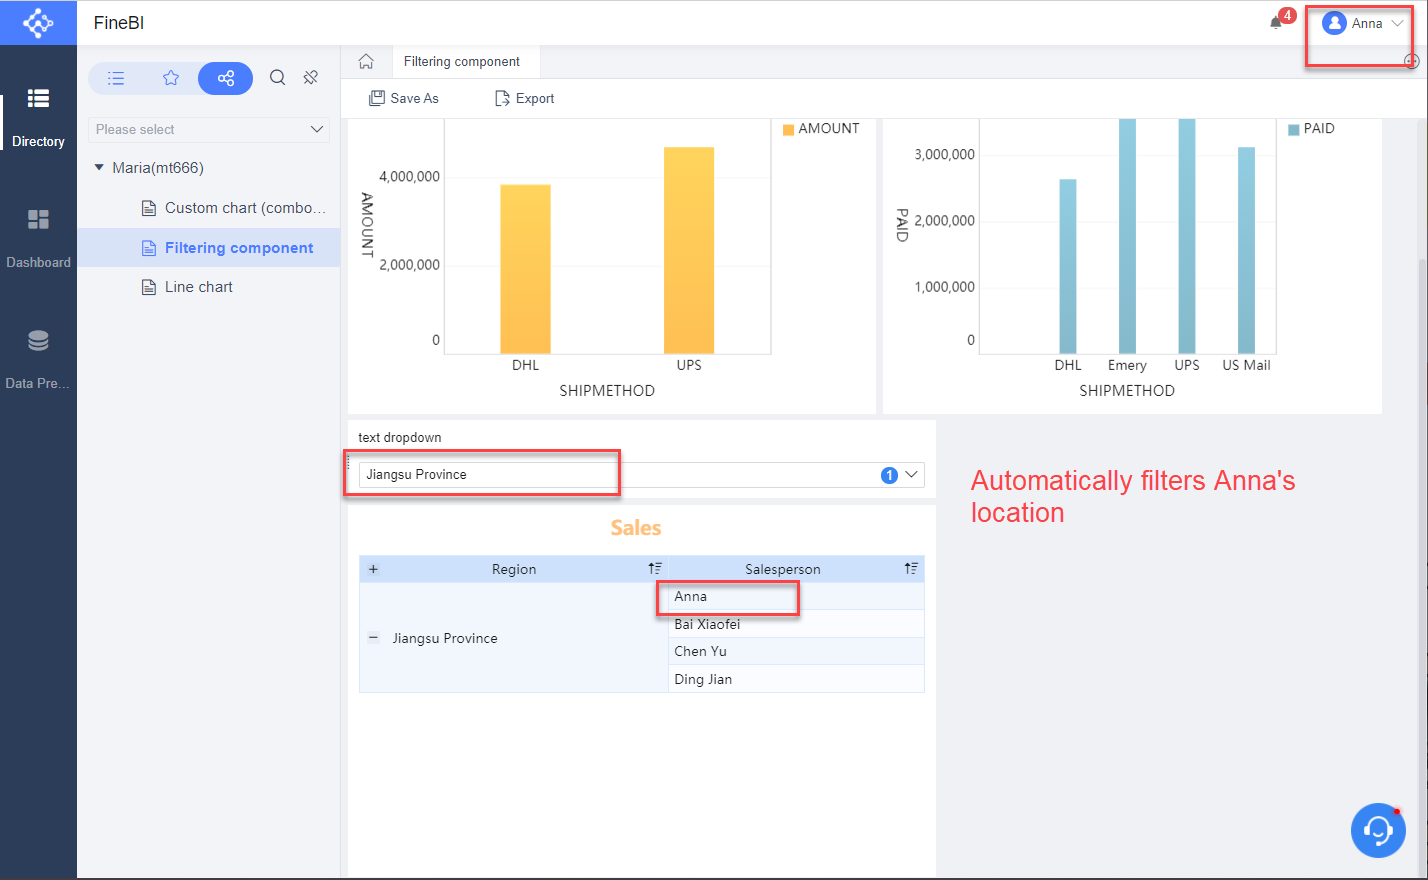Click the home icon tab
Image resolution: width=1428 pixels, height=880 pixels.
[x=366, y=61]
